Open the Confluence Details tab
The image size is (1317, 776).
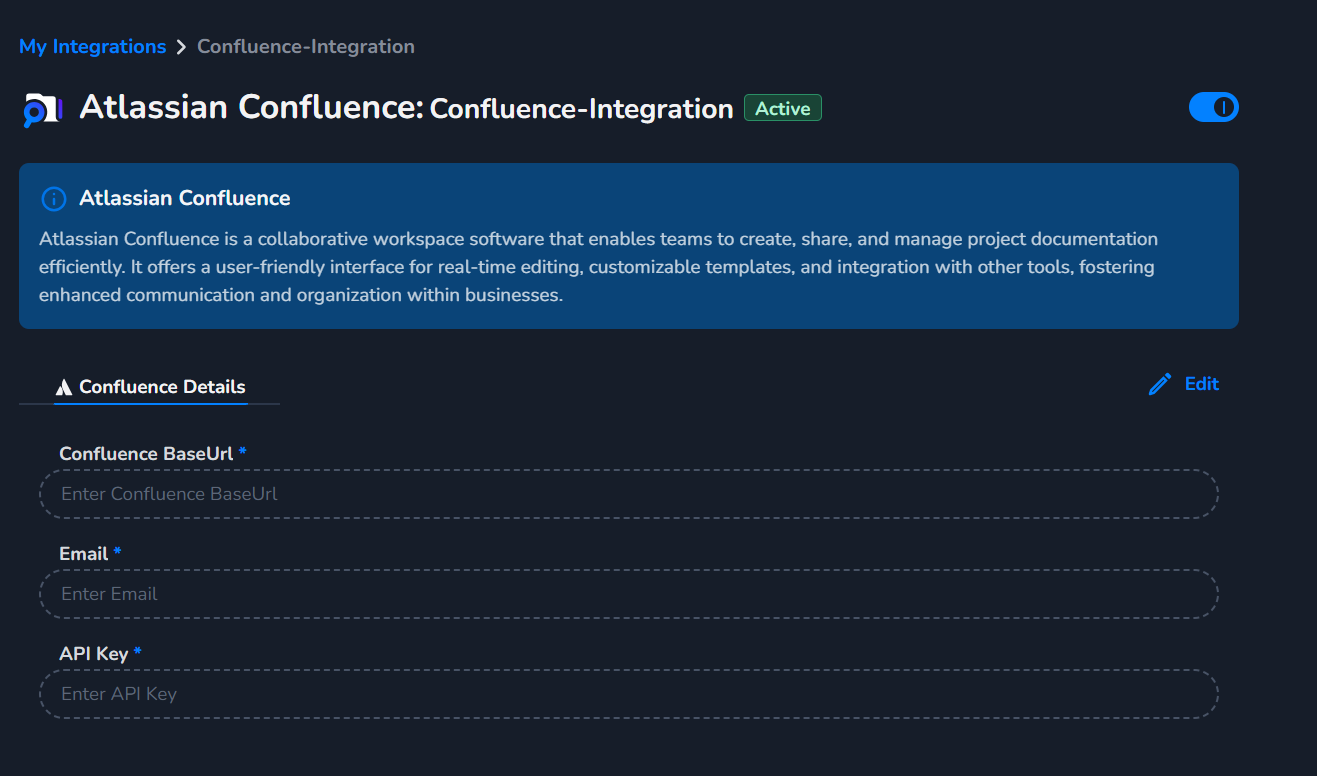click(150, 387)
